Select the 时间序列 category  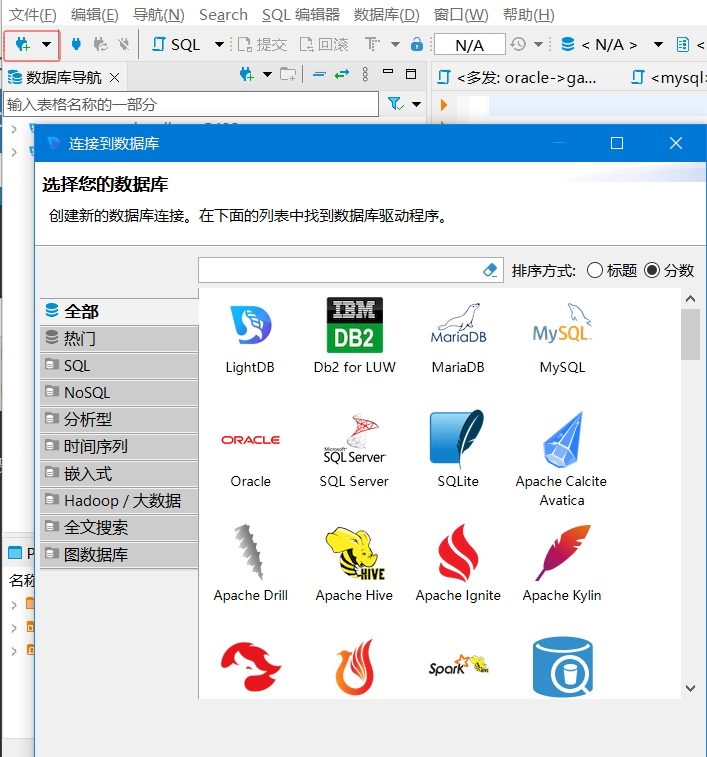(119, 447)
